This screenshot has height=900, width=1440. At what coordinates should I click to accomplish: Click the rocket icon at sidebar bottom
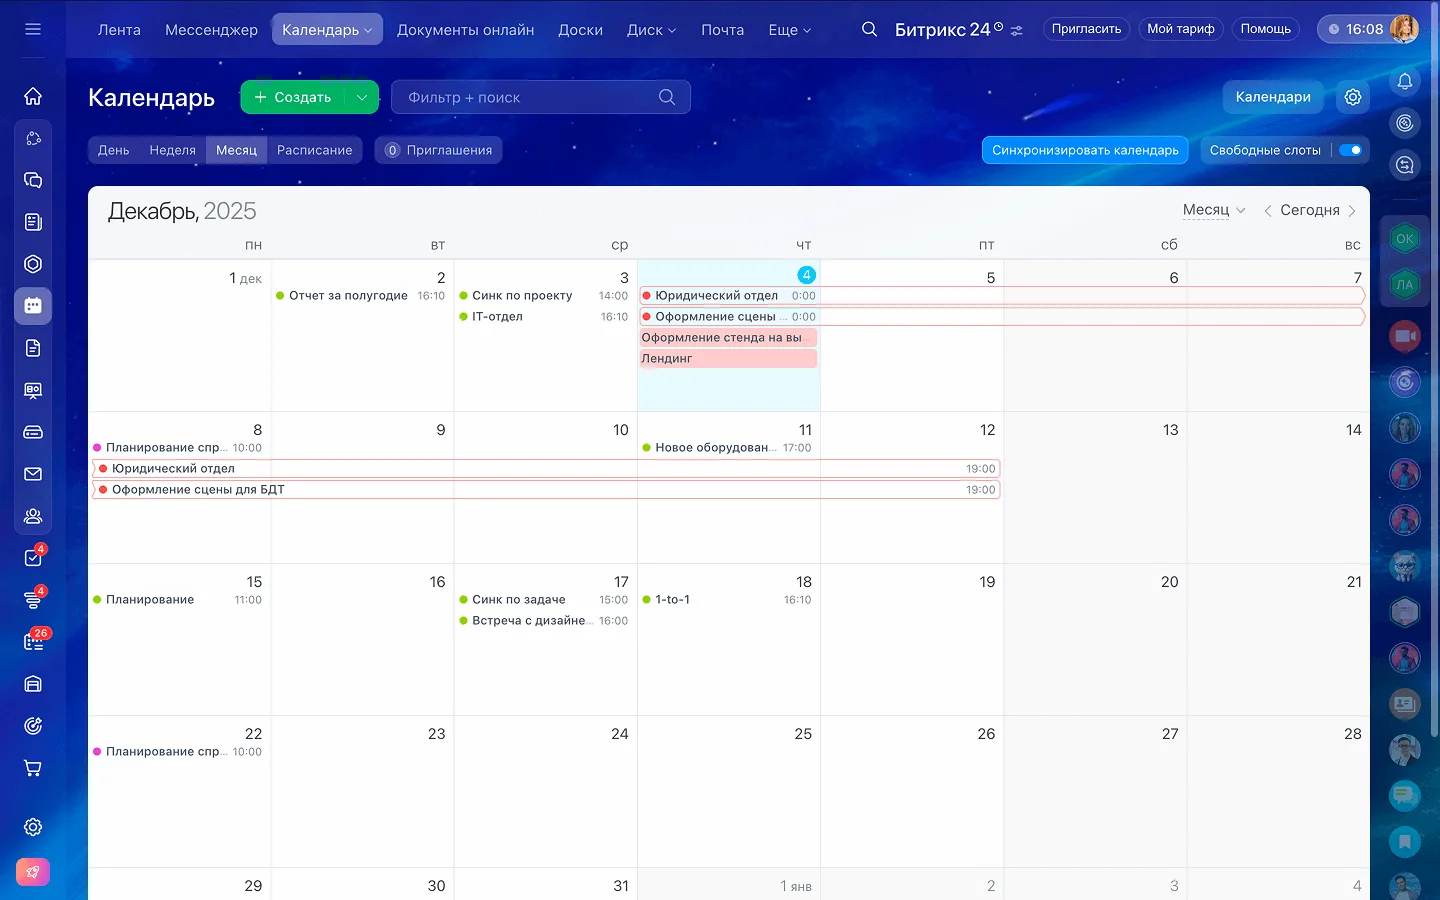point(33,872)
